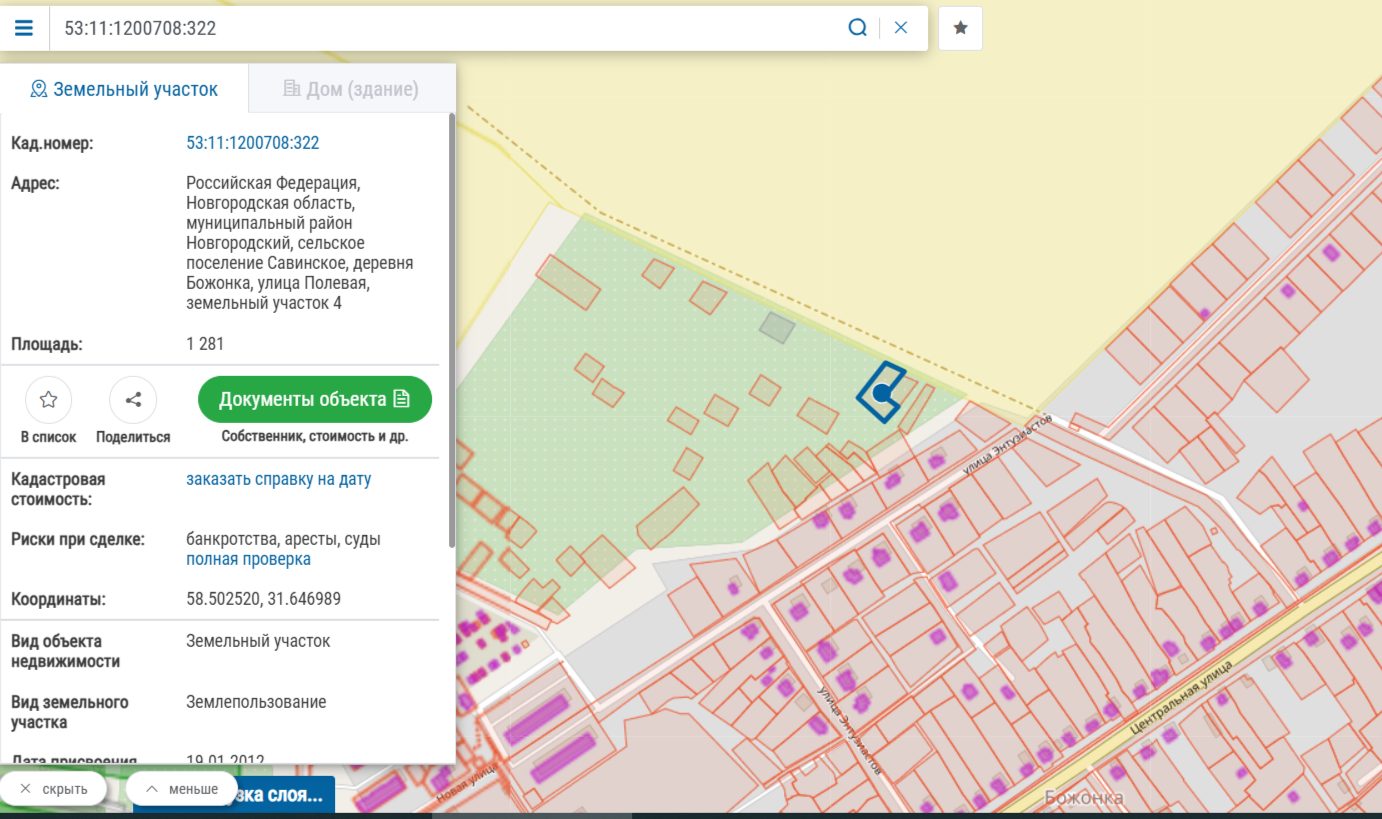The height and width of the screenshot is (819, 1382).
Task: Click the Поделиться share icon
Action: point(133,400)
